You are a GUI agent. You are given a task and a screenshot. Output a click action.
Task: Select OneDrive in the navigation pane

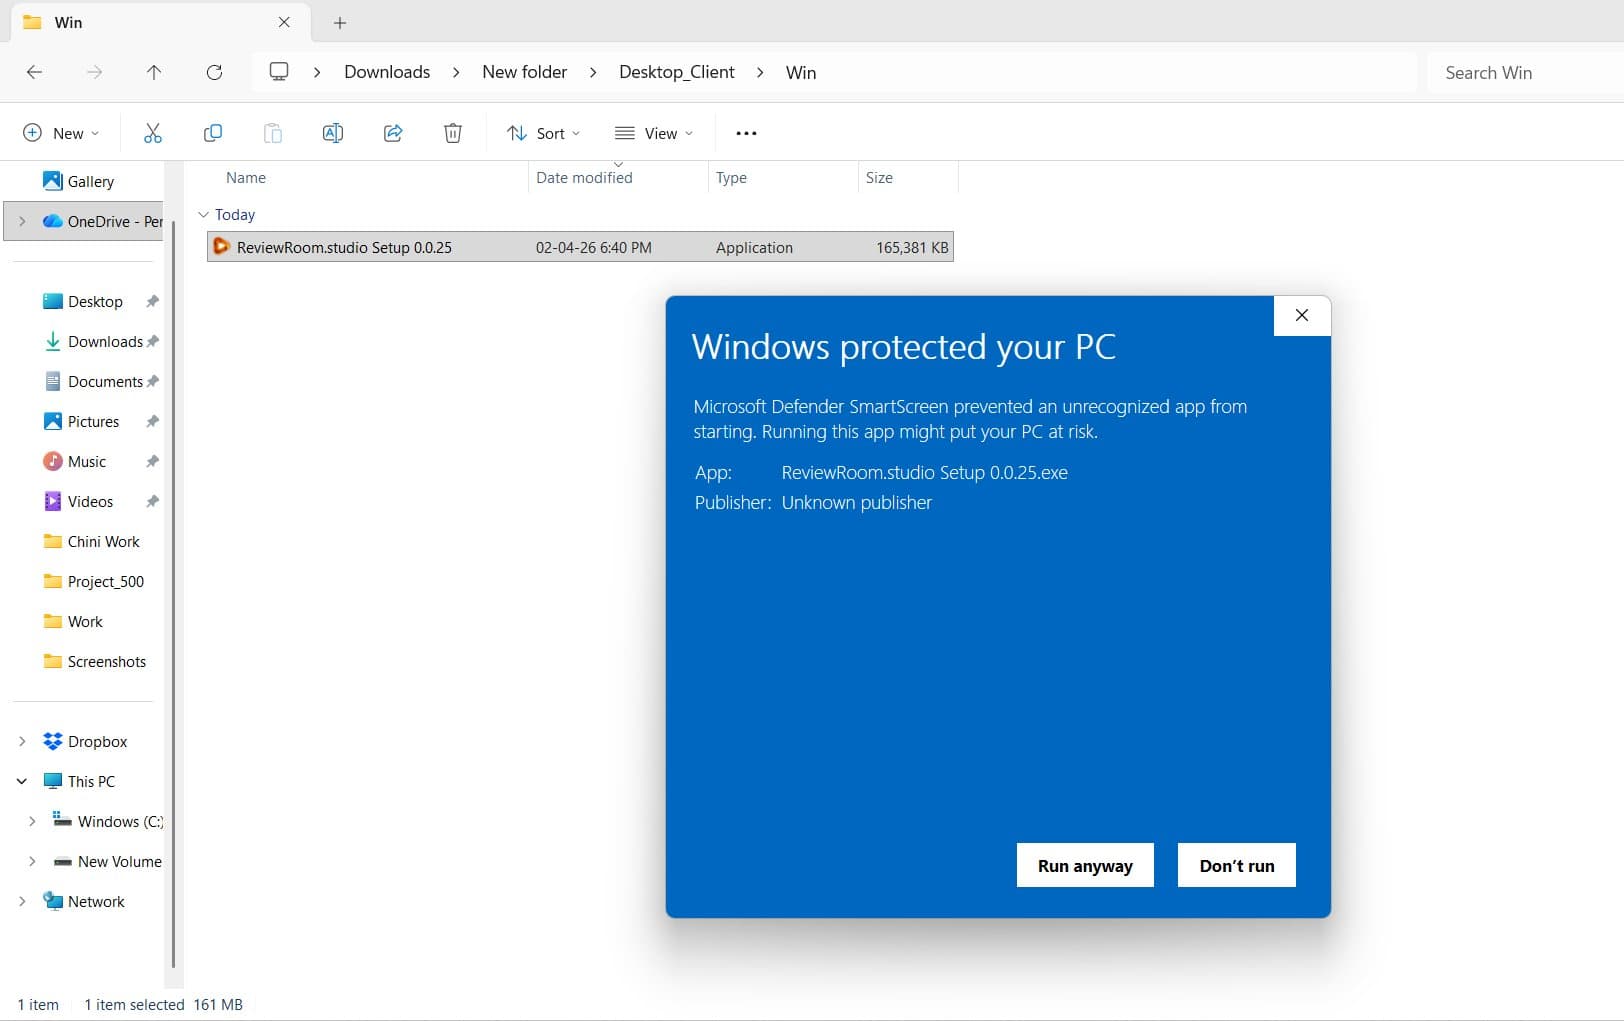(102, 221)
